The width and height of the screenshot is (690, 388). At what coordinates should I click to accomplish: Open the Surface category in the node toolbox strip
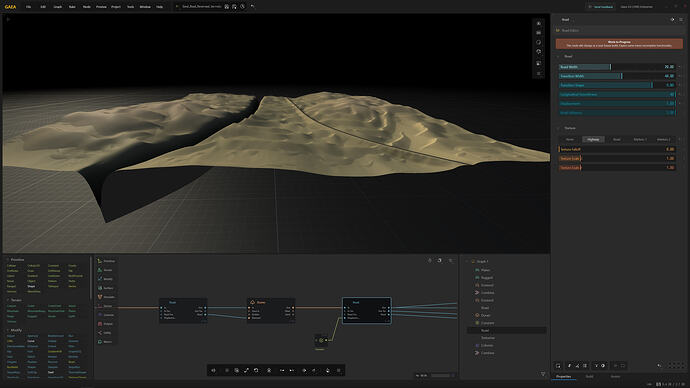(x=106, y=288)
